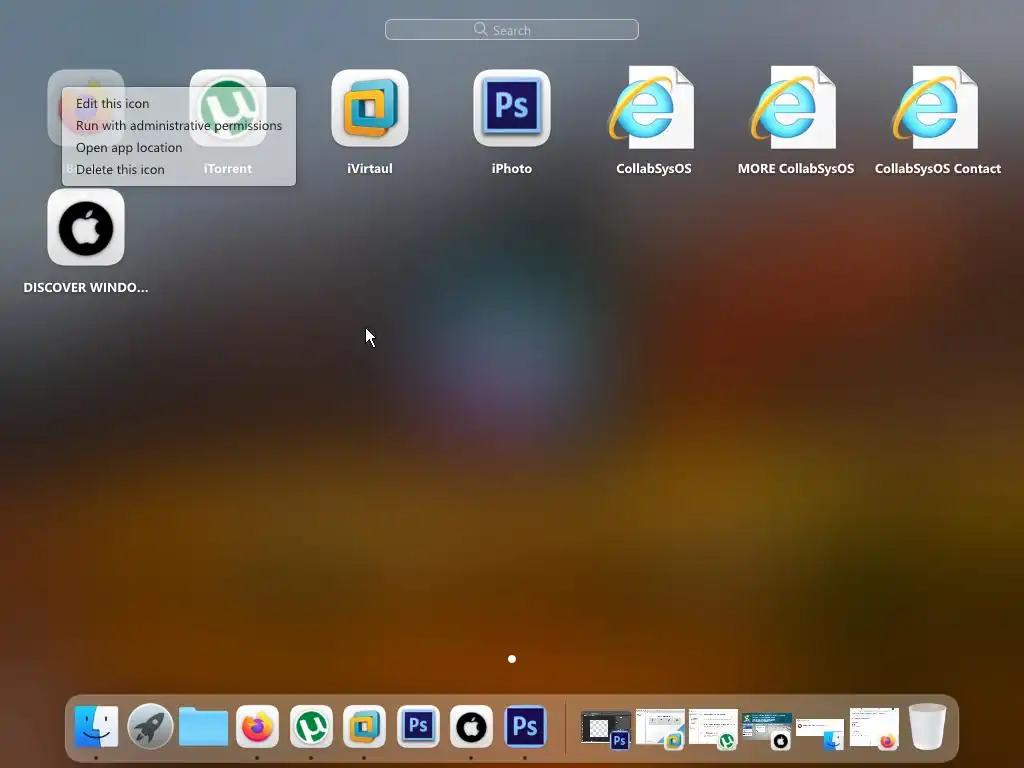Click the 'CollabSysOS Contact' label text
The width and height of the screenshot is (1024, 768).
pyautogui.click(x=937, y=168)
